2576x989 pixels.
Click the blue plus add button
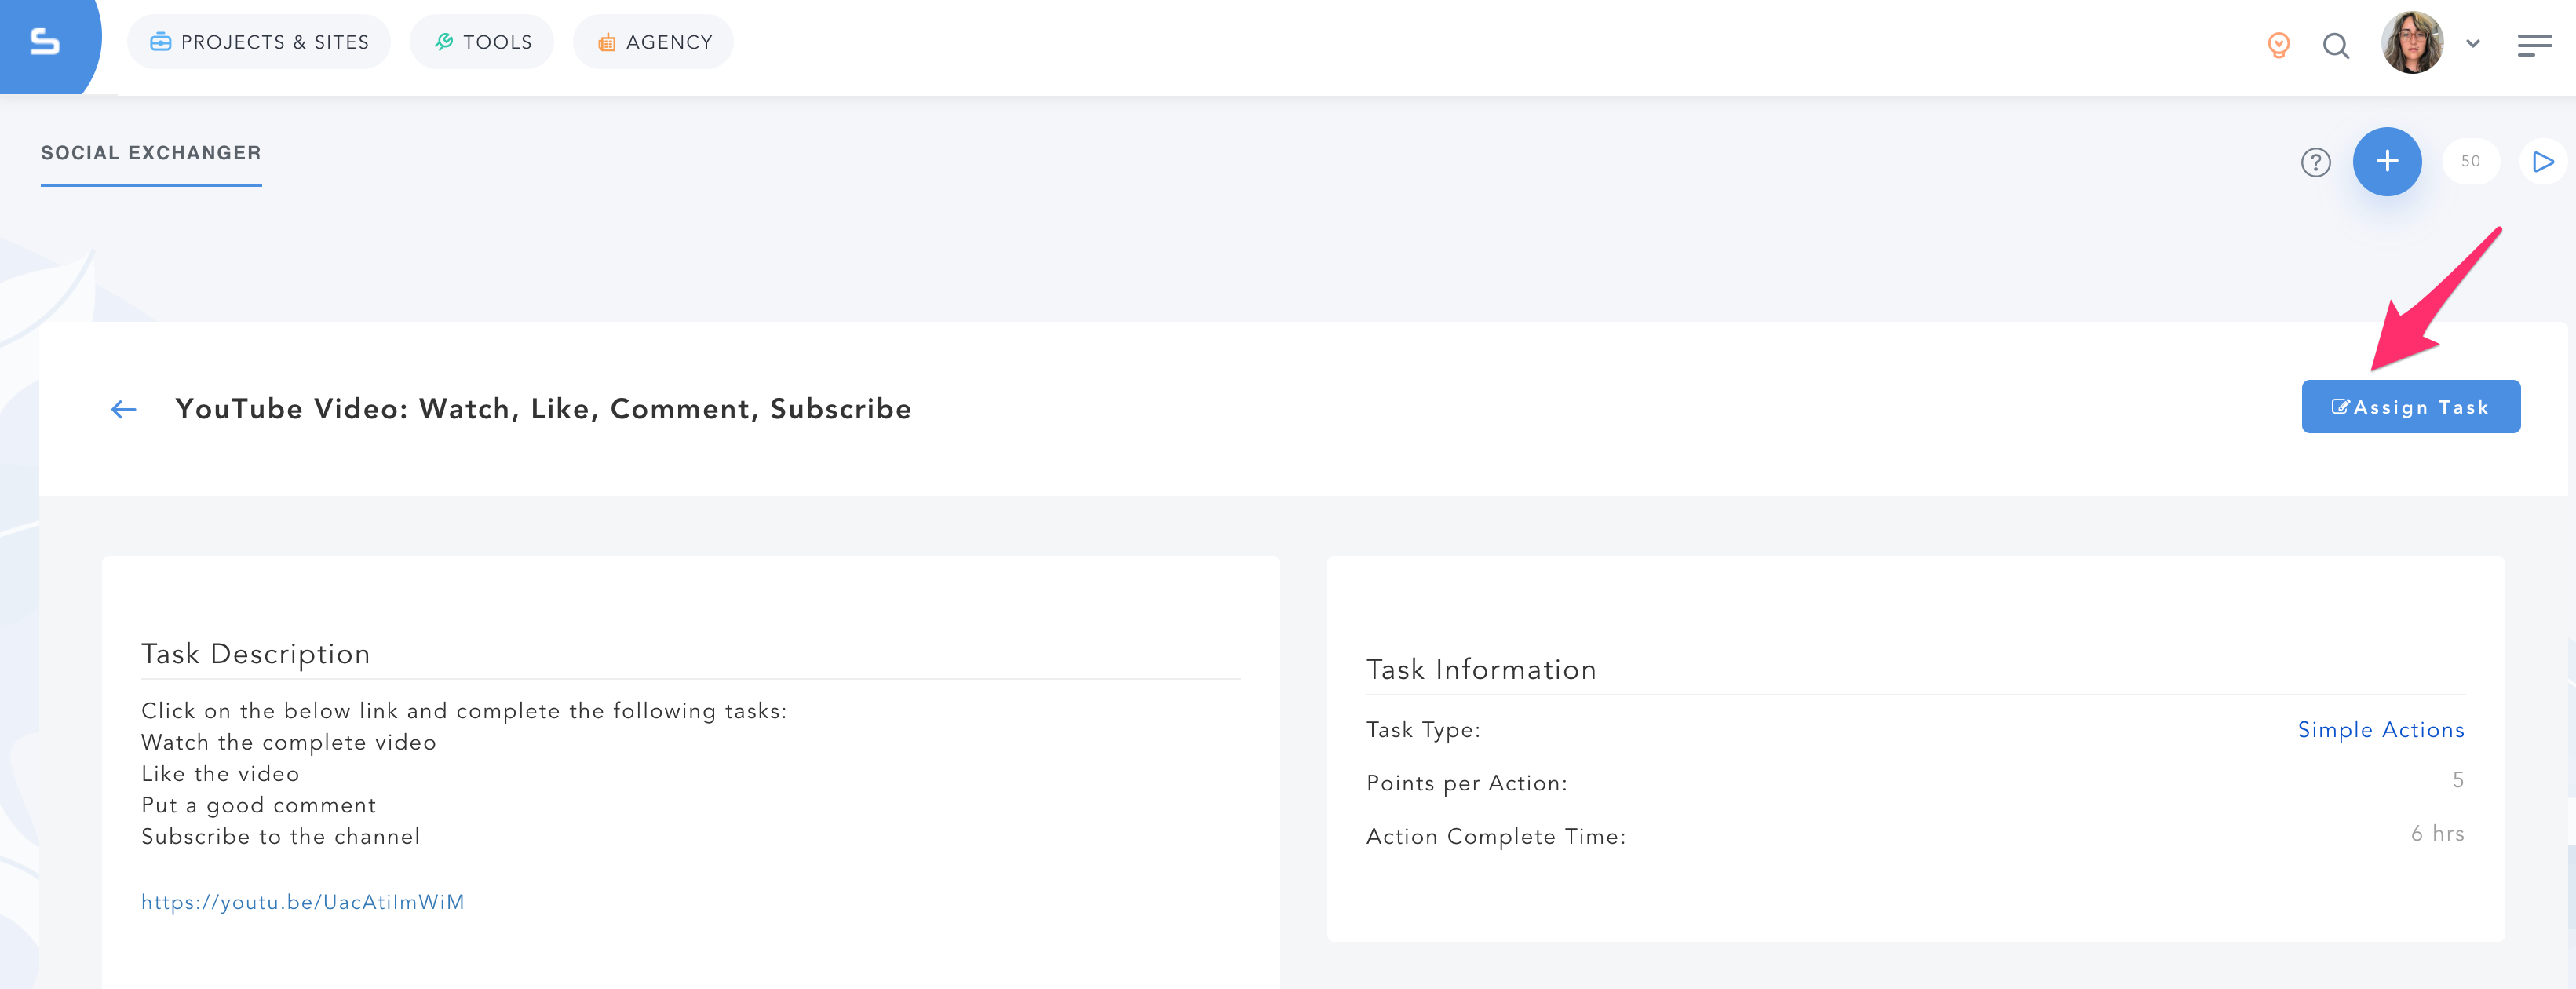[2387, 161]
